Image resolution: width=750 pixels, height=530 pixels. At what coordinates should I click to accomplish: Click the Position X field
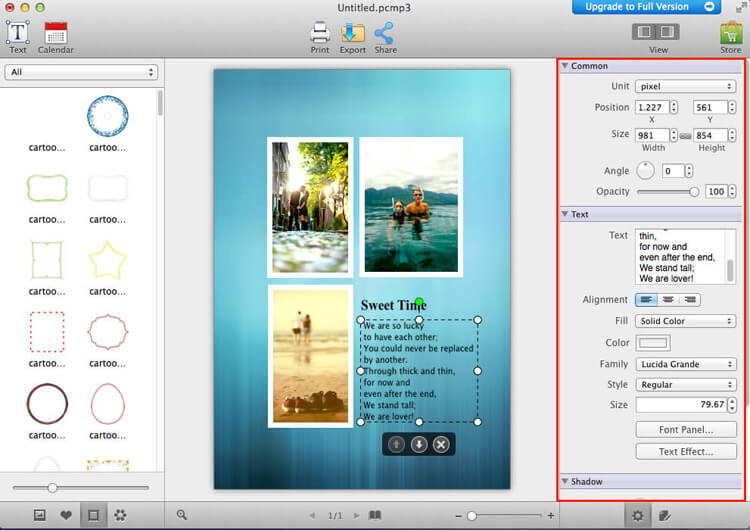652,107
